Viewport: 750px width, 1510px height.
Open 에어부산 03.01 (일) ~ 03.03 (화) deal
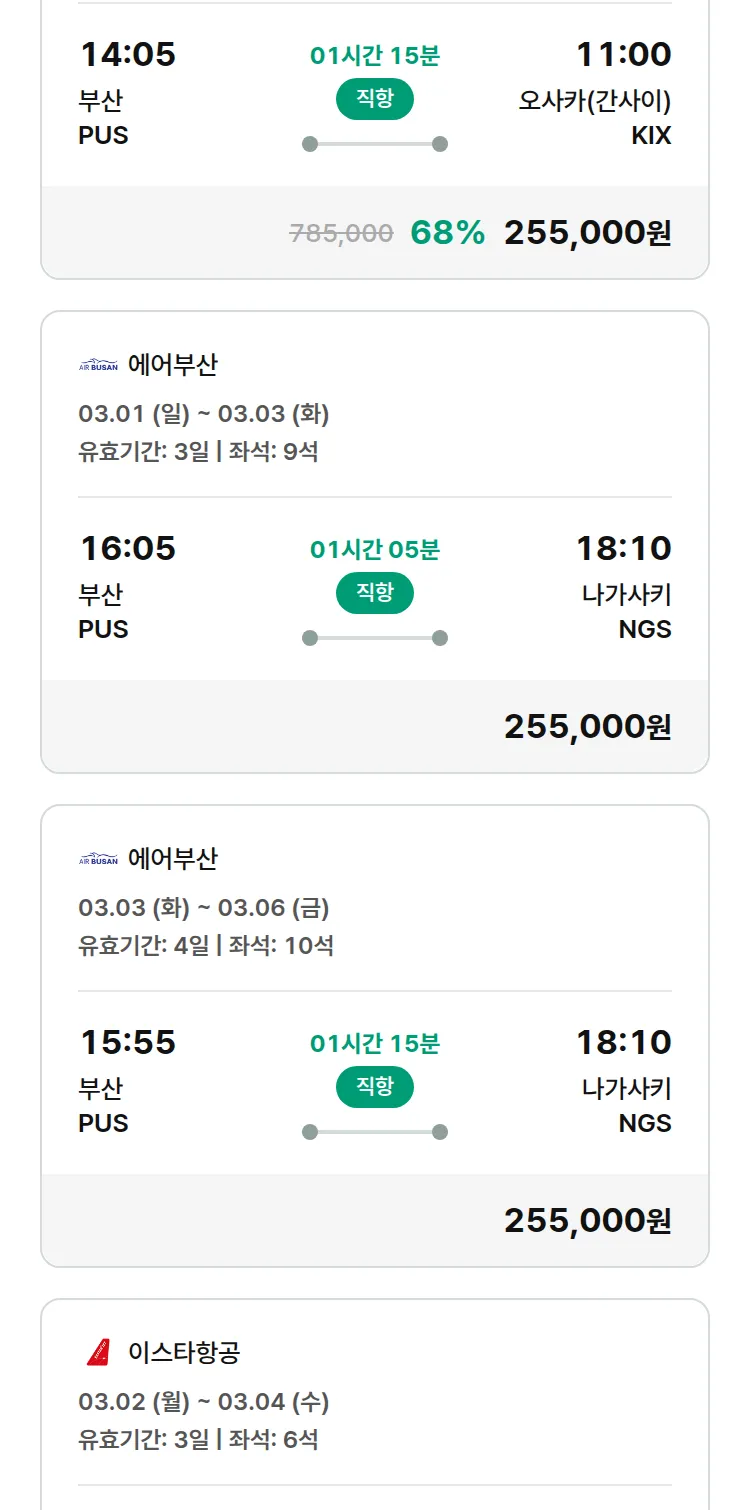(x=203, y=414)
